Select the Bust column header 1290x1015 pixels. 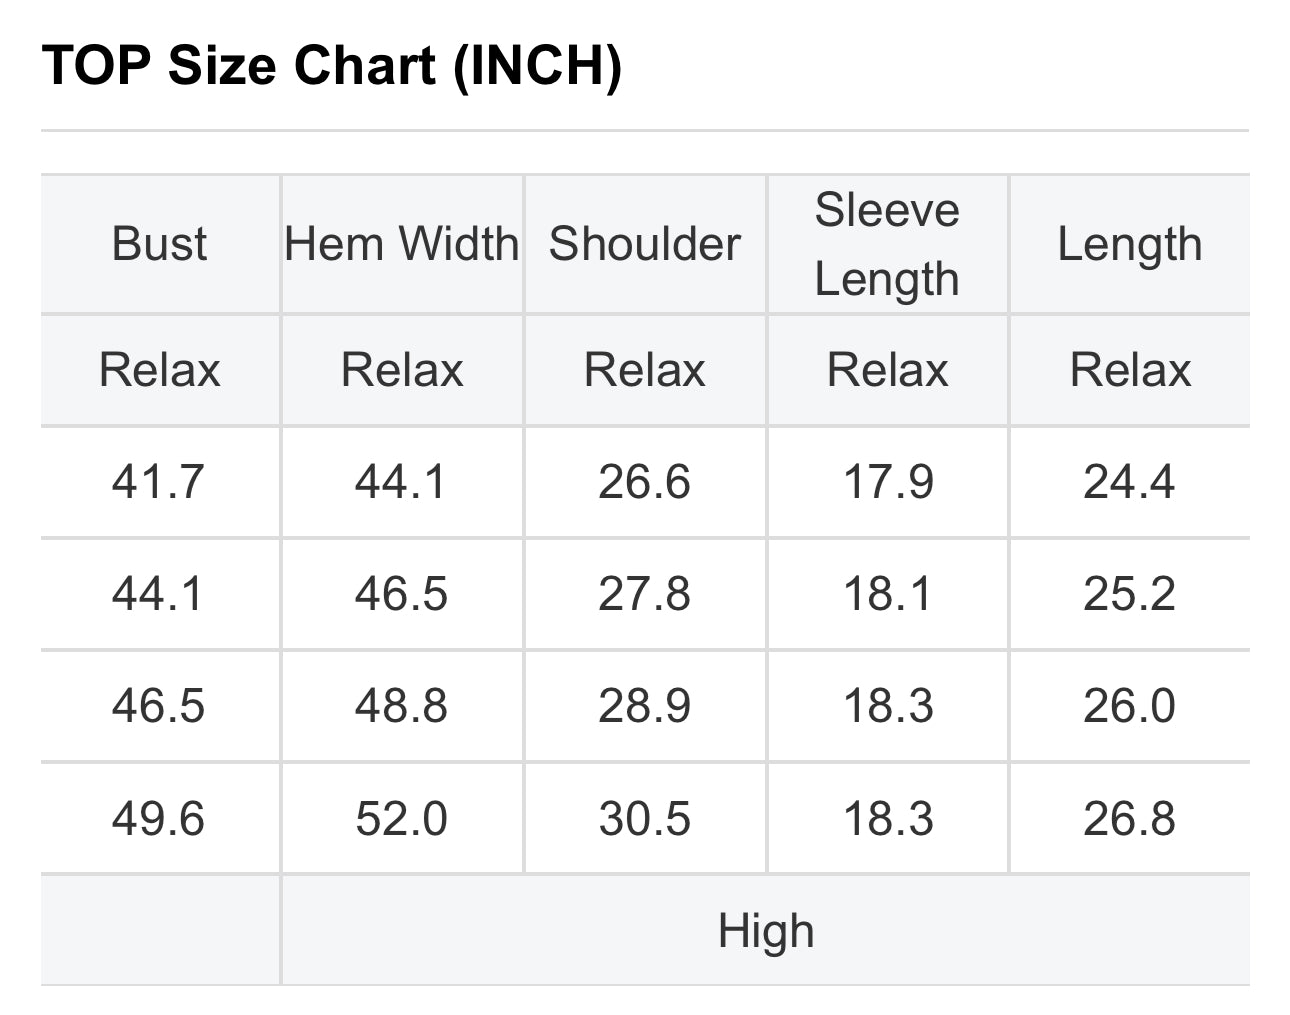point(159,244)
